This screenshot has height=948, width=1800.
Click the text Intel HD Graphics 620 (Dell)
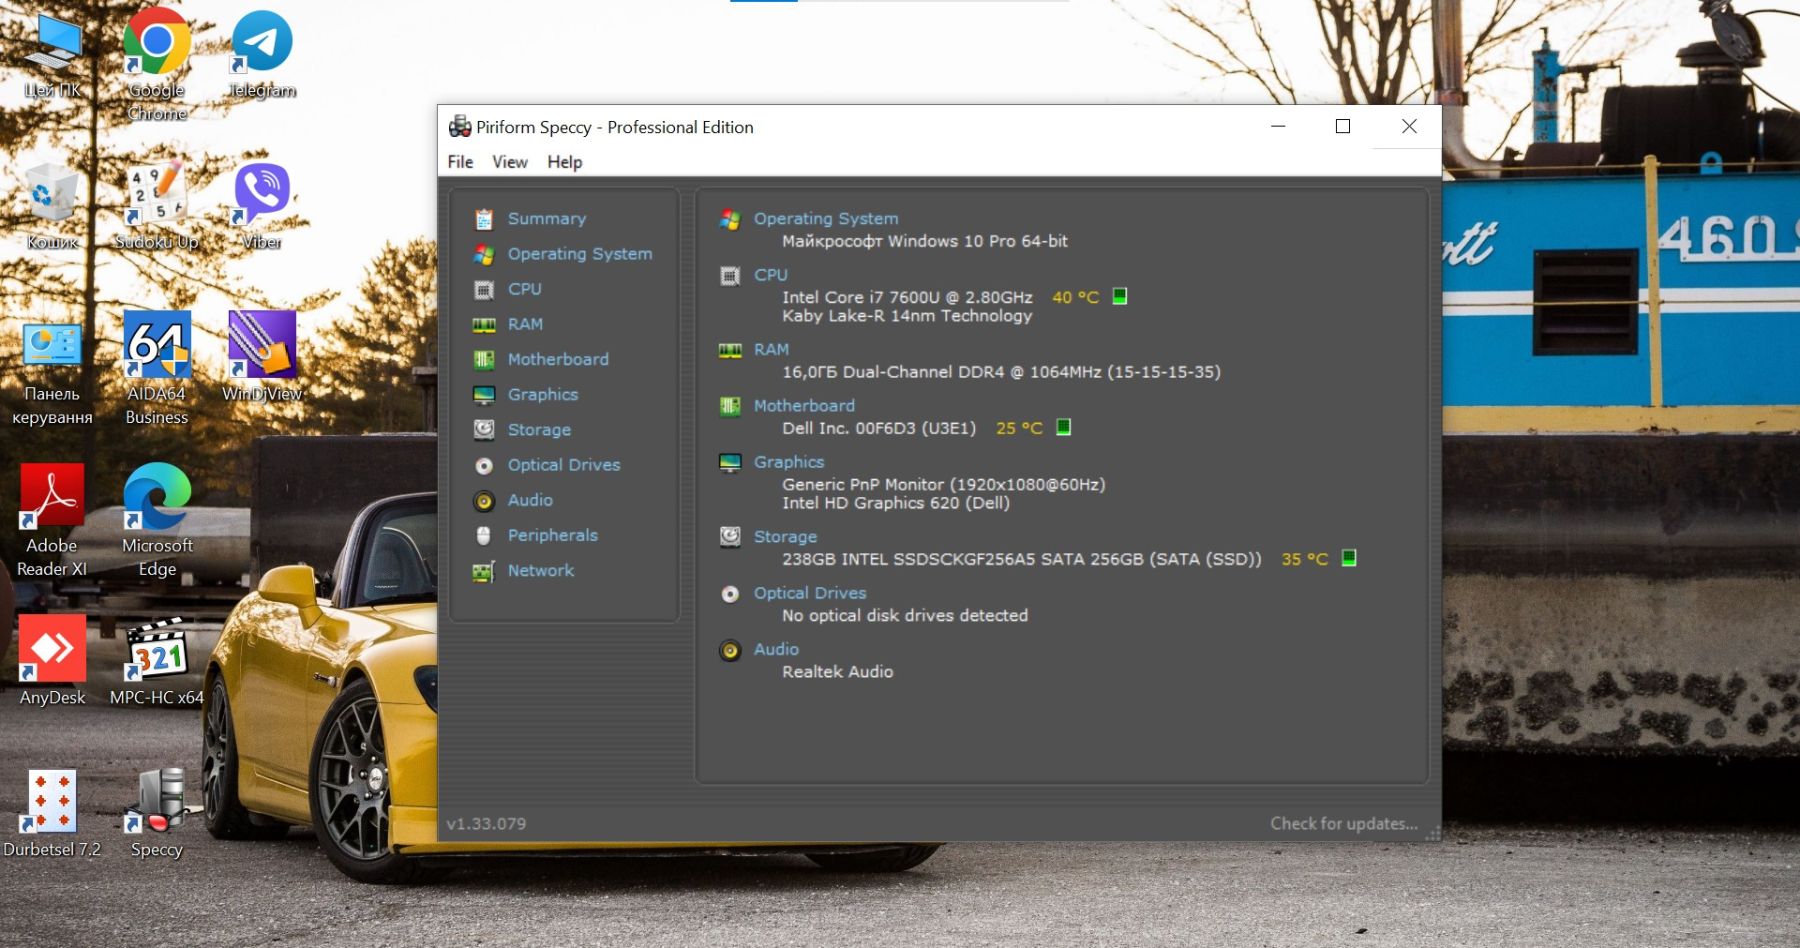[x=896, y=503]
